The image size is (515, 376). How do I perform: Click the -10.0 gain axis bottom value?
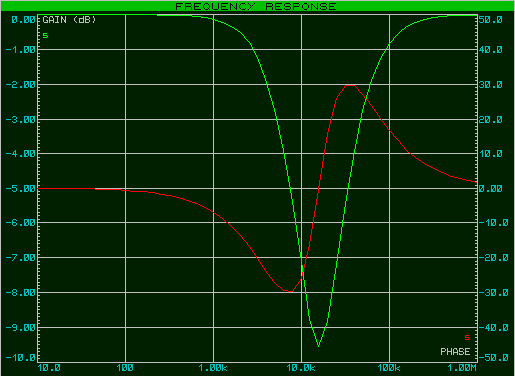21,358
